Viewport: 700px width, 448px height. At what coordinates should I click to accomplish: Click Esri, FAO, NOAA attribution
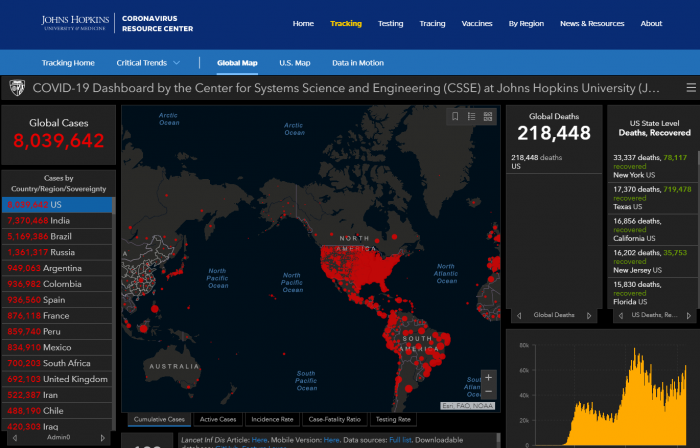(x=468, y=406)
